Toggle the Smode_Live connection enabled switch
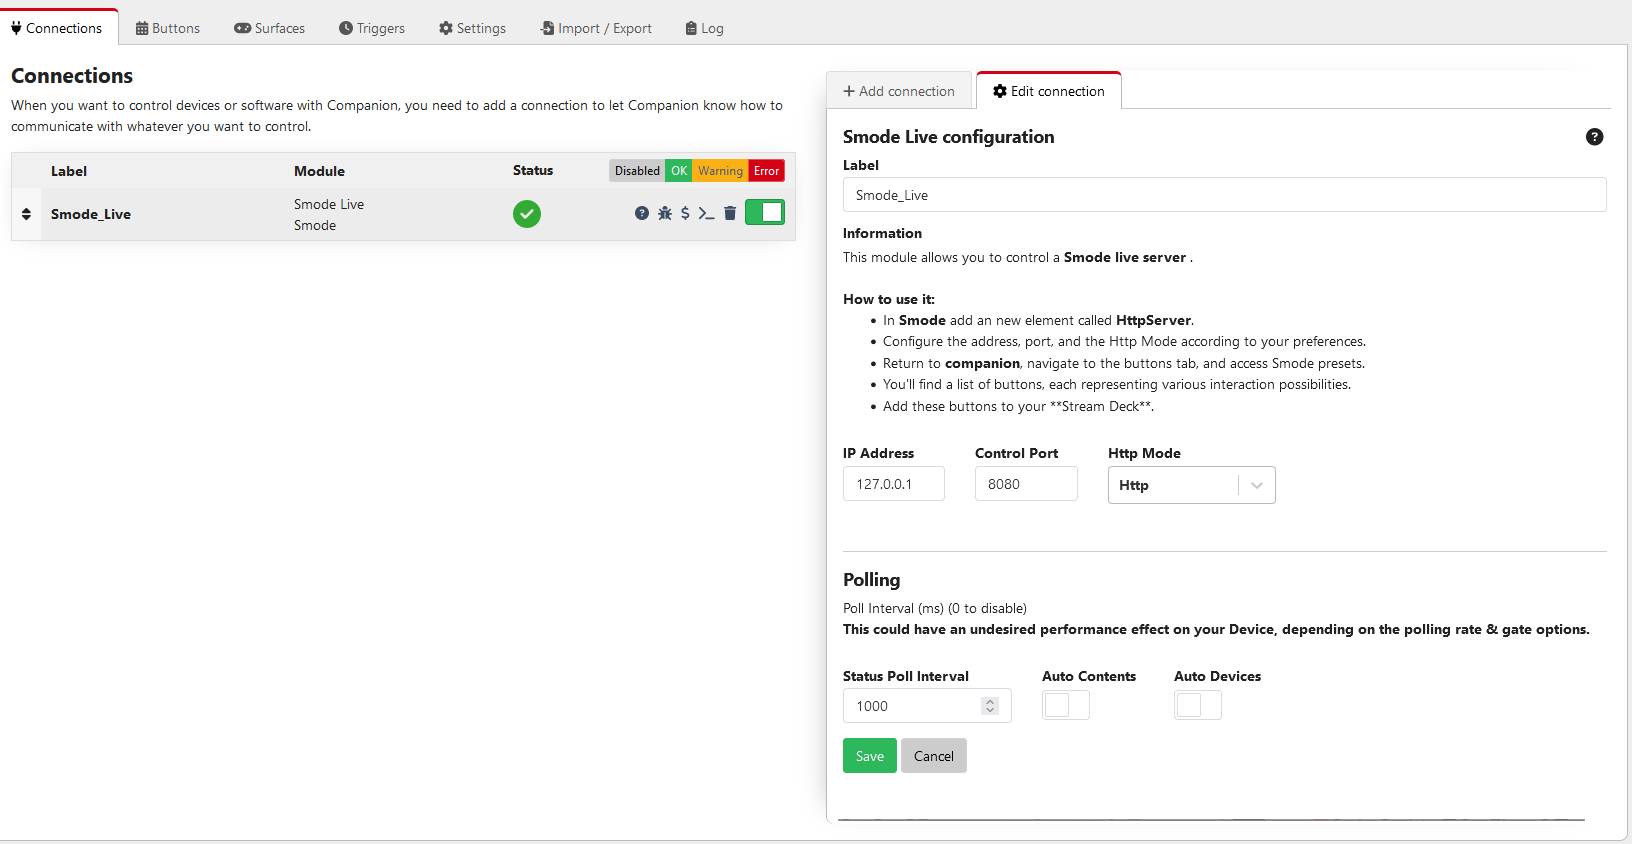This screenshot has height=844, width=1632. click(x=765, y=212)
